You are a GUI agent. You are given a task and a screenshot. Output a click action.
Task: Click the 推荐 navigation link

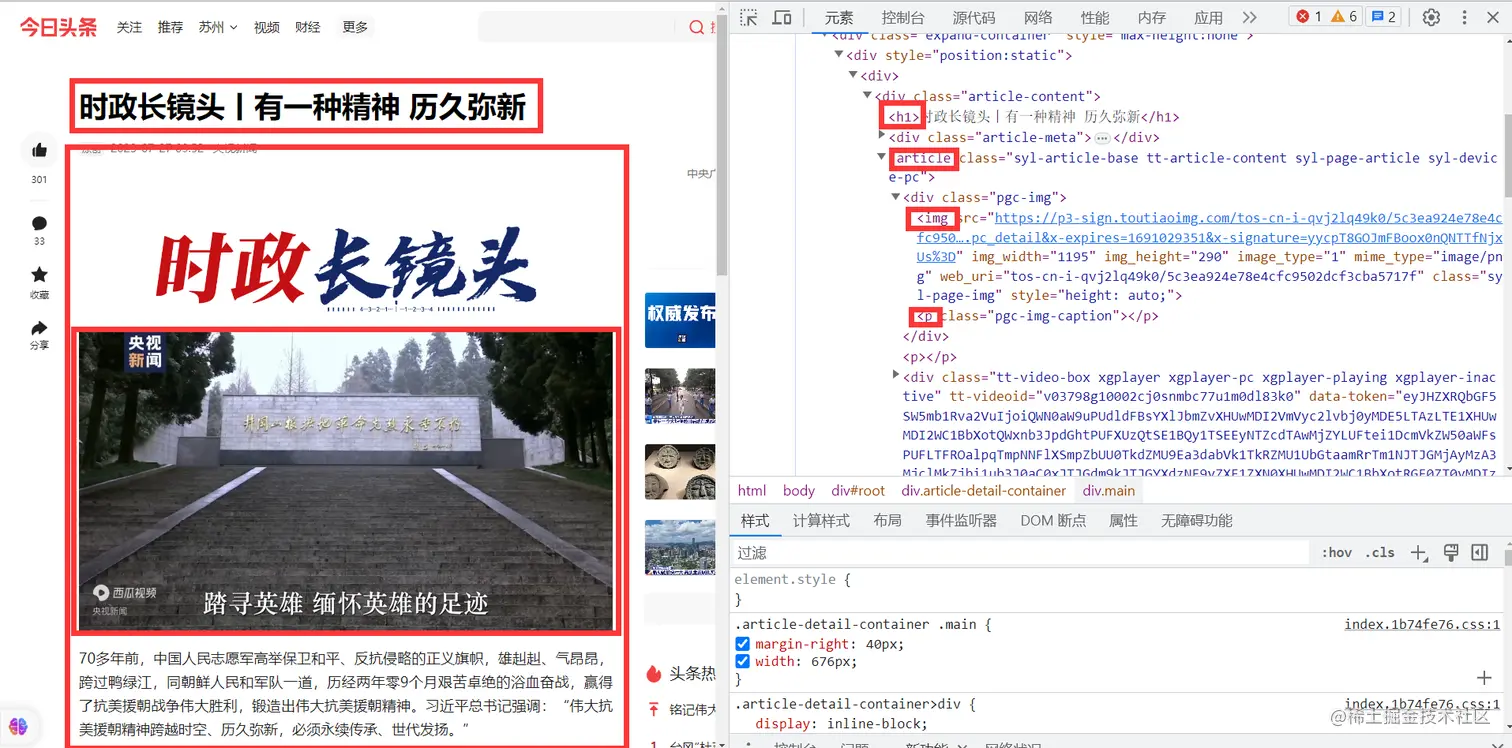(x=170, y=28)
